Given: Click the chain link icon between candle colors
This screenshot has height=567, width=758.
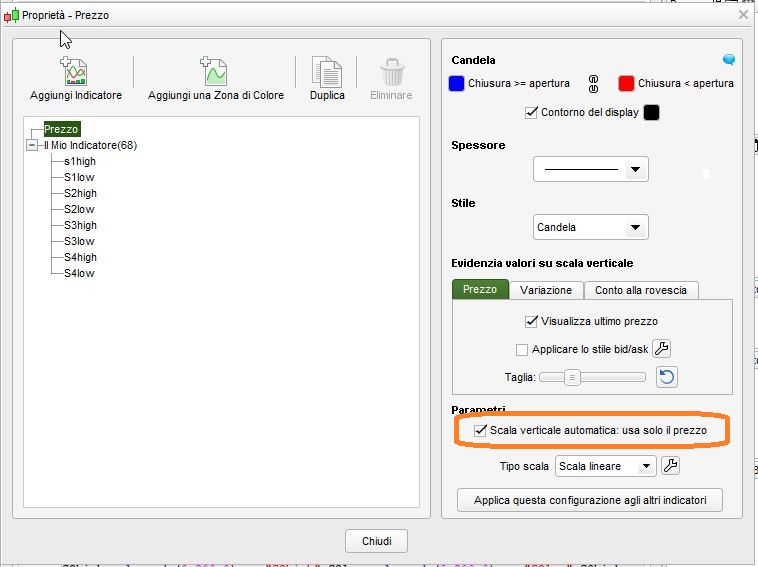Looking at the screenshot, I should click(594, 84).
